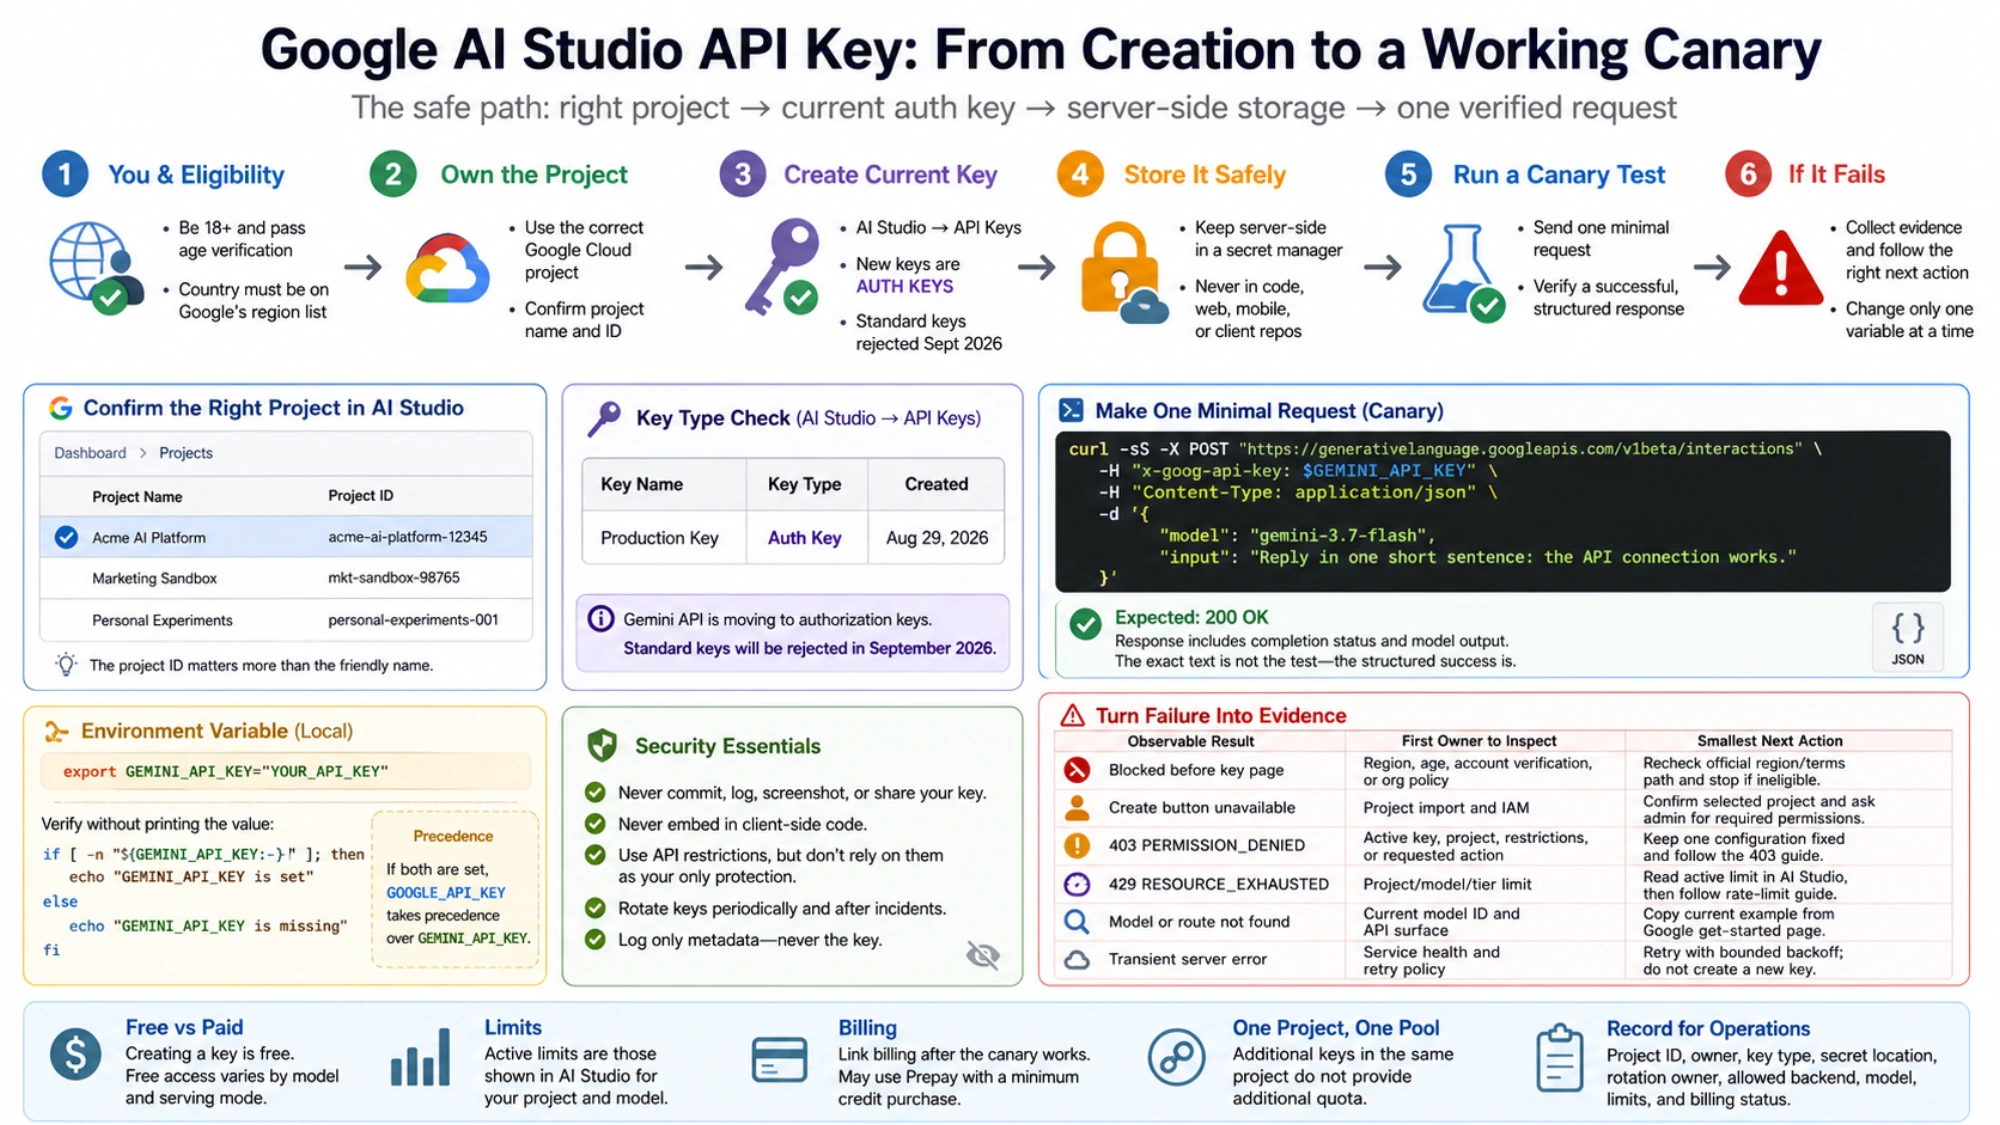Click the First Owner to Inspect column header
This screenshot has height=1125, width=2000.
[x=1479, y=741]
